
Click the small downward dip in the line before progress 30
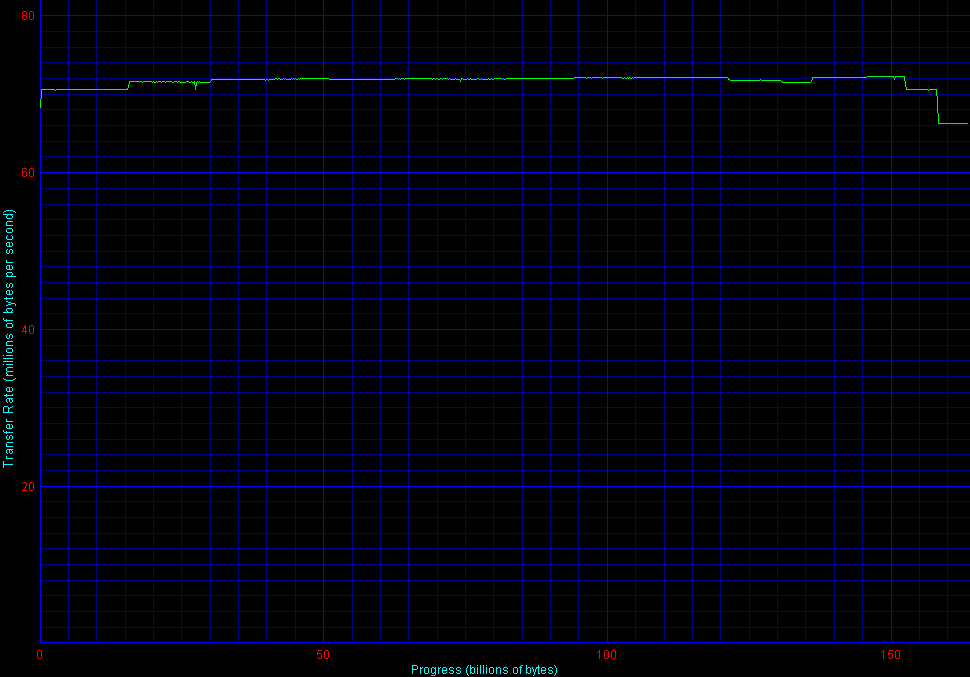coord(196,86)
